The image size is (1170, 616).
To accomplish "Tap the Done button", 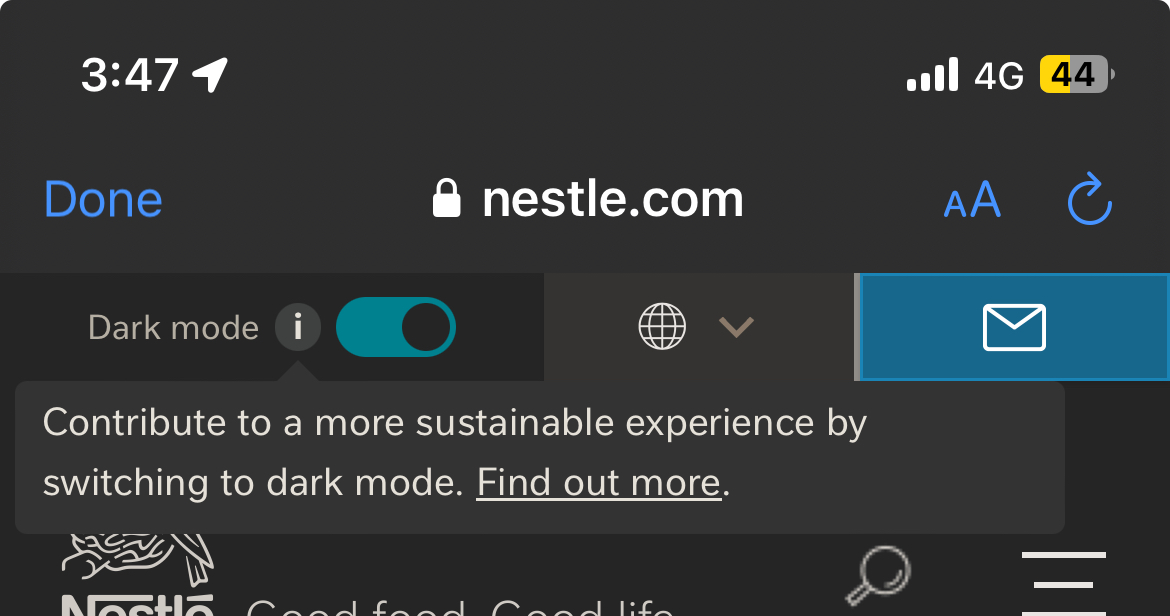I will [x=103, y=200].
